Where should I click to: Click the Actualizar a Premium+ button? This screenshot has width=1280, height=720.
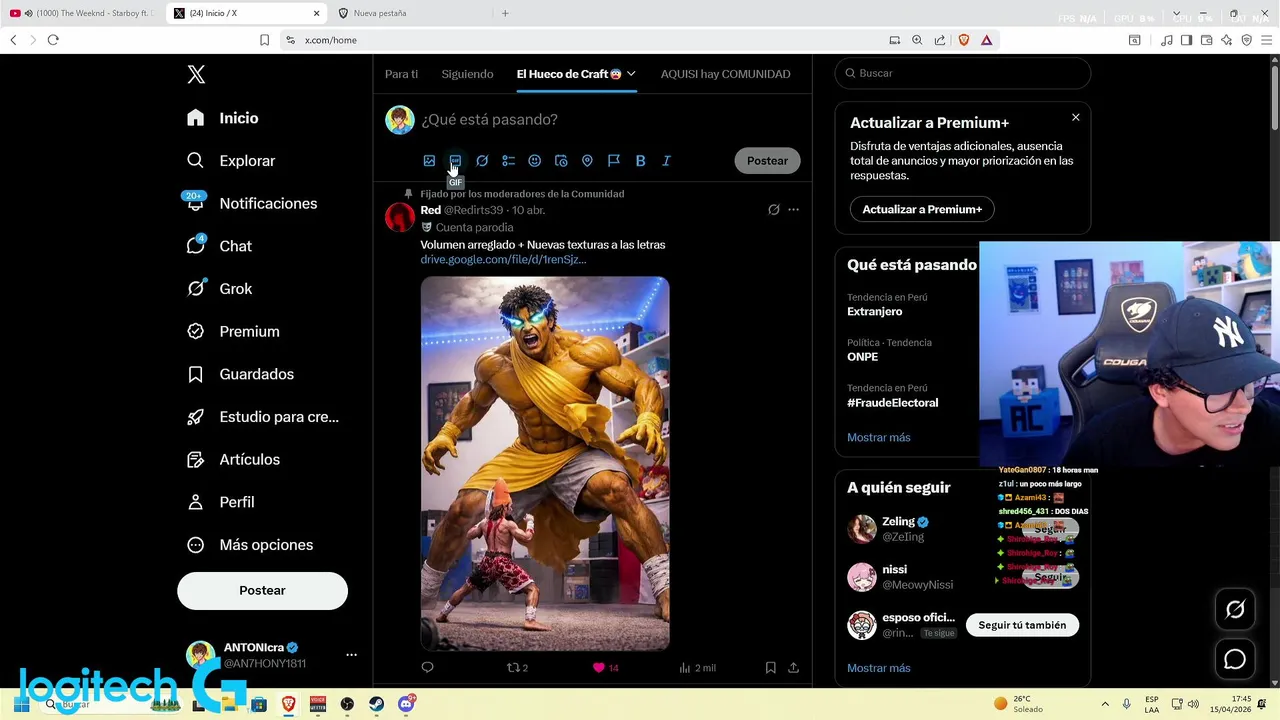[x=922, y=209]
